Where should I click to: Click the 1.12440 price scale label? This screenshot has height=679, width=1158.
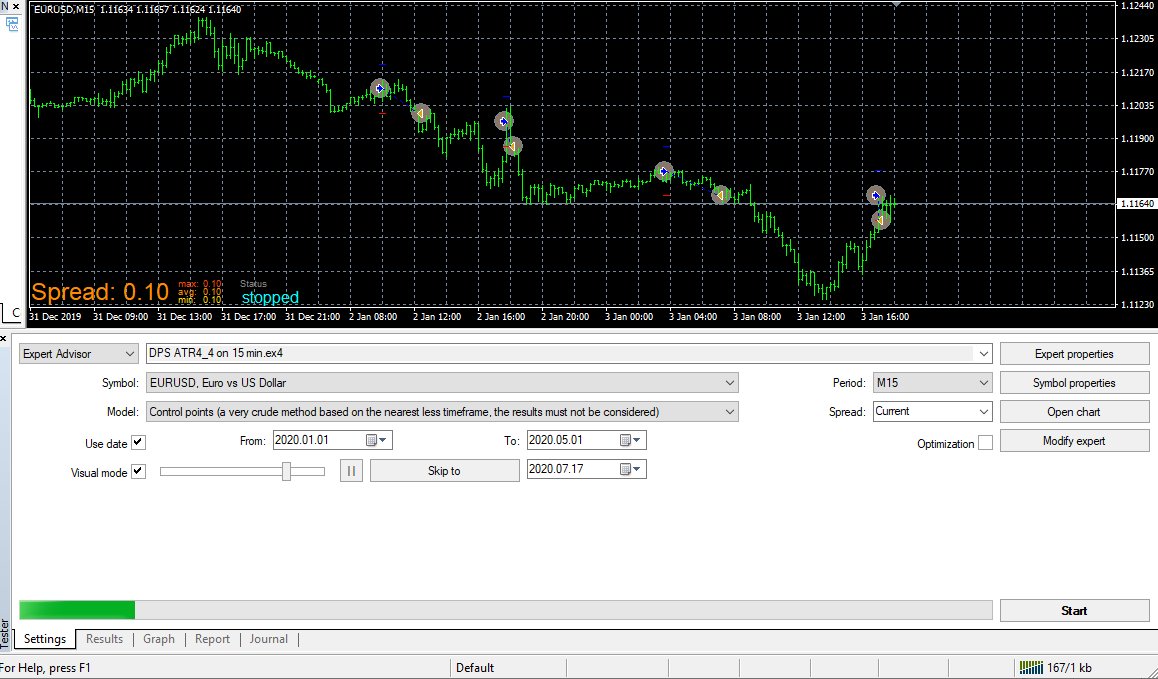1137,5
